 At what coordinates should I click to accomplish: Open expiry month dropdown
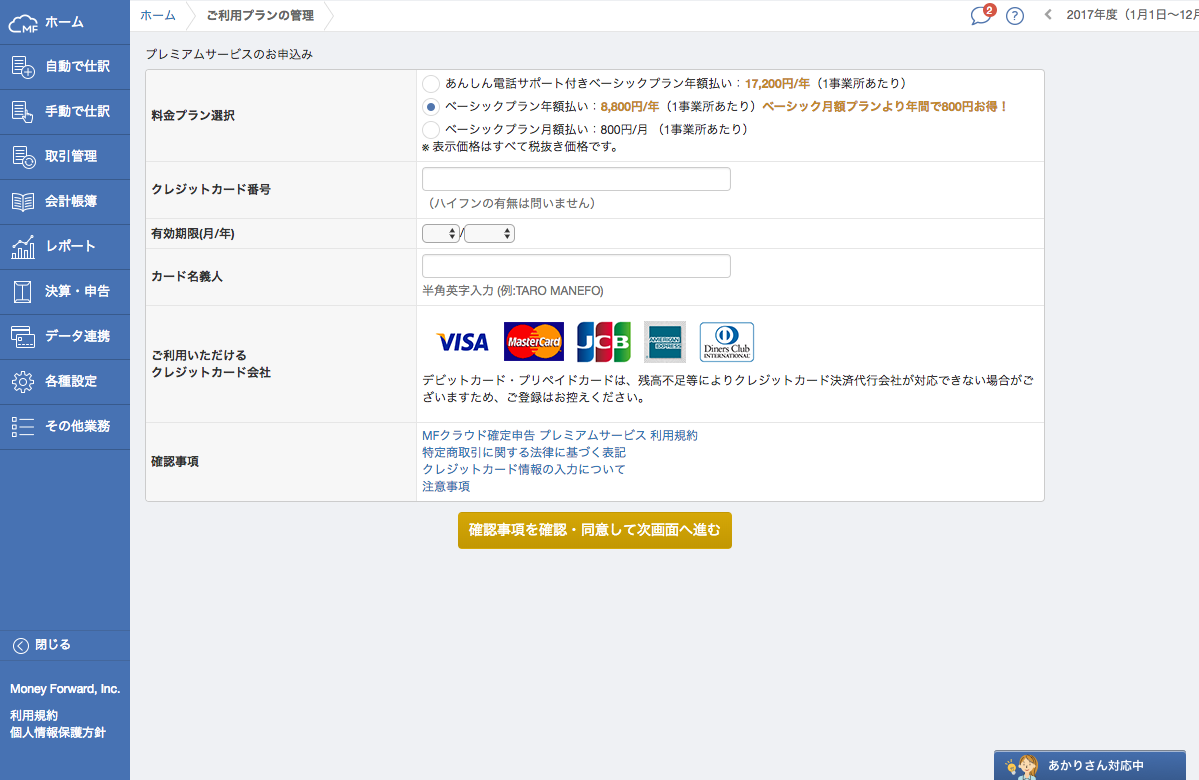point(441,233)
